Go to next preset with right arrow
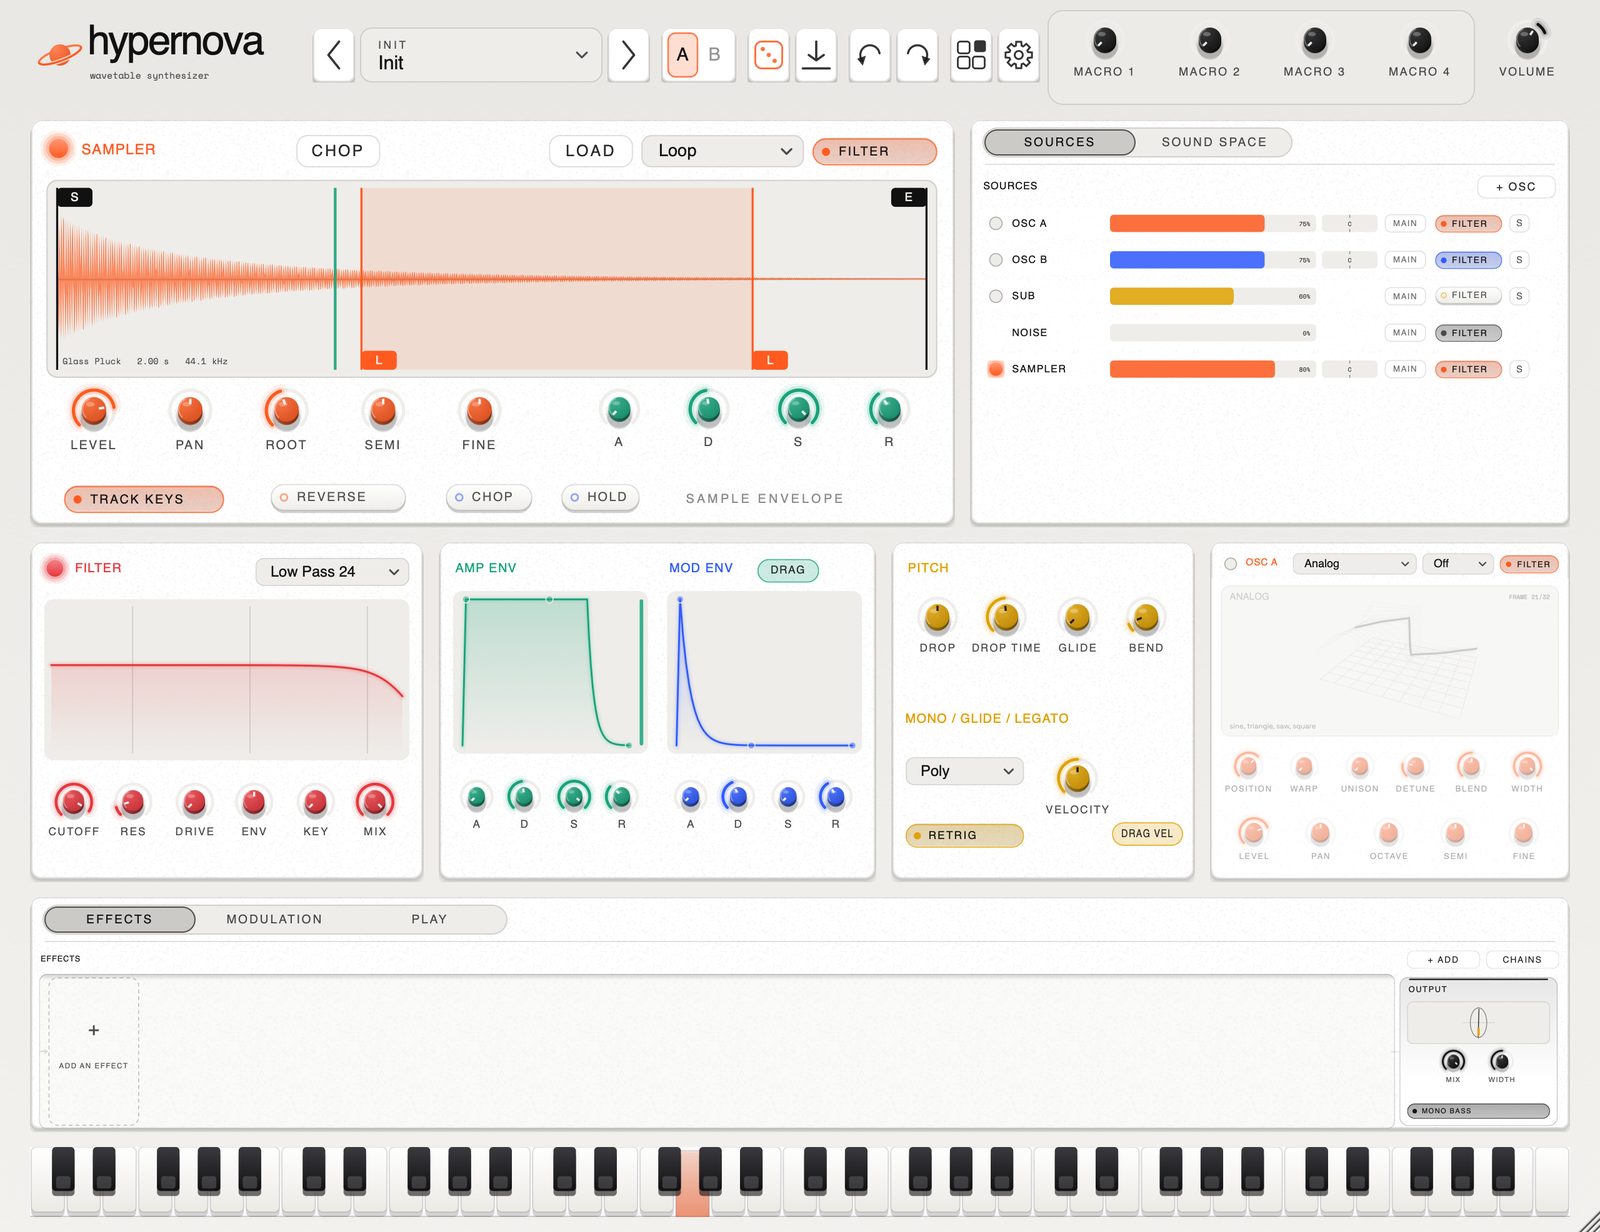This screenshot has width=1600, height=1232. [628, 55]
